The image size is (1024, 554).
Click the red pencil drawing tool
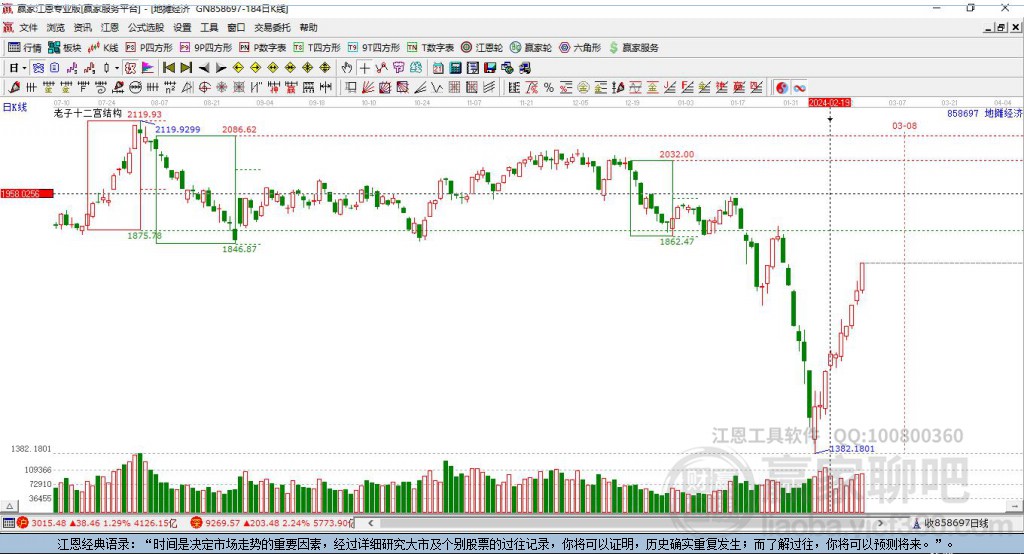pos(14,88)
